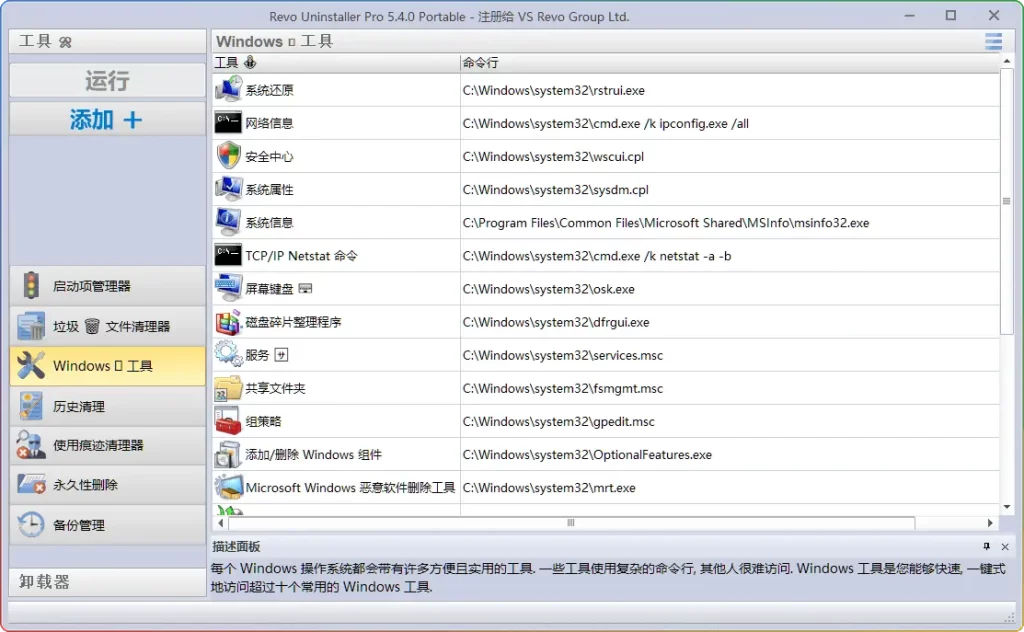1024x632 pixels.
Task: Select the ipconfig.exe /all command cell
Action: (729, 123)
